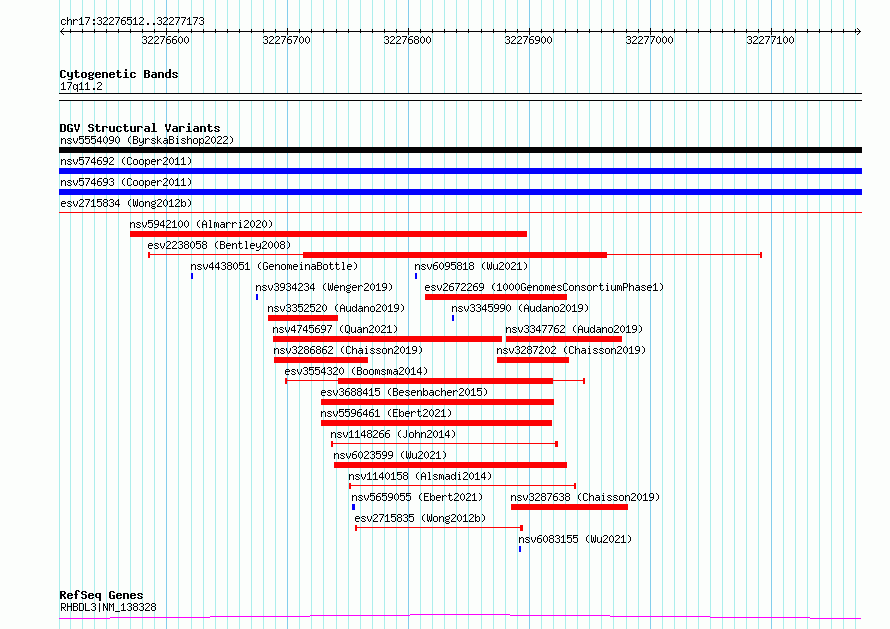The height and width of the screenshot is (629, 890).
Task: Click the chr17:32276512..32277173 coordinate text
Action: pyautogui.click(x=132, y=22)
